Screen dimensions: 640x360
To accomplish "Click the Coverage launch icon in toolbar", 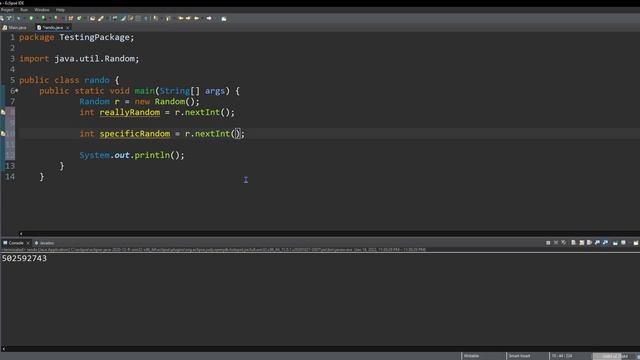I will point(43,18).
